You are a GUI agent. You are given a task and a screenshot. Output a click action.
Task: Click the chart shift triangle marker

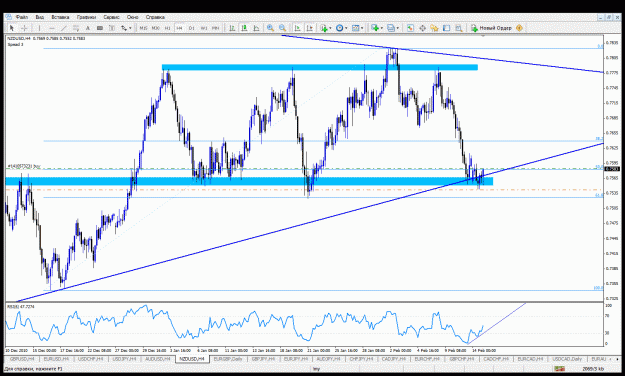[x=483, y=36]
